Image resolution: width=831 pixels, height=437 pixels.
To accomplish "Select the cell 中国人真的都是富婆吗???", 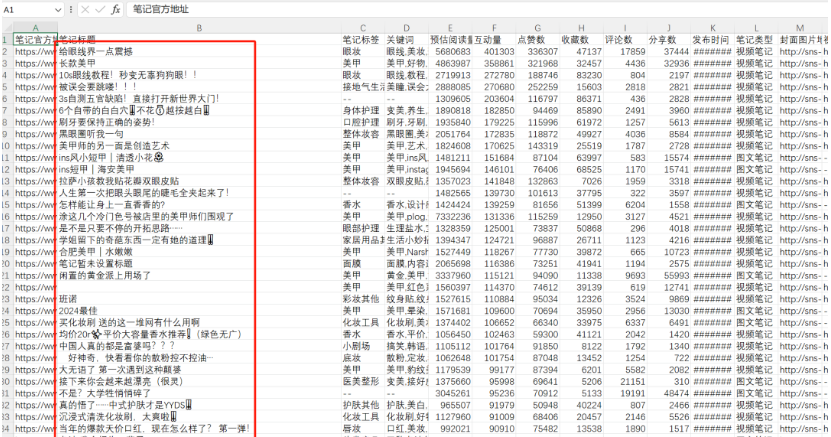I will pos(199,346).
